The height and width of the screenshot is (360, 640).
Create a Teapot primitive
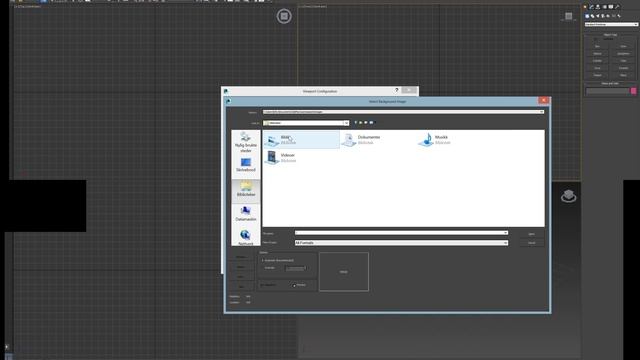click(x=598, y=76)
